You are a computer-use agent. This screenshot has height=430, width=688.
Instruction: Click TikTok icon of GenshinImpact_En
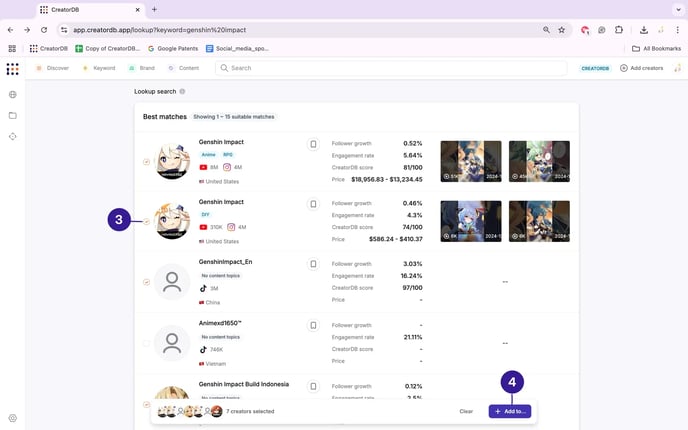[x=203, y=288]
